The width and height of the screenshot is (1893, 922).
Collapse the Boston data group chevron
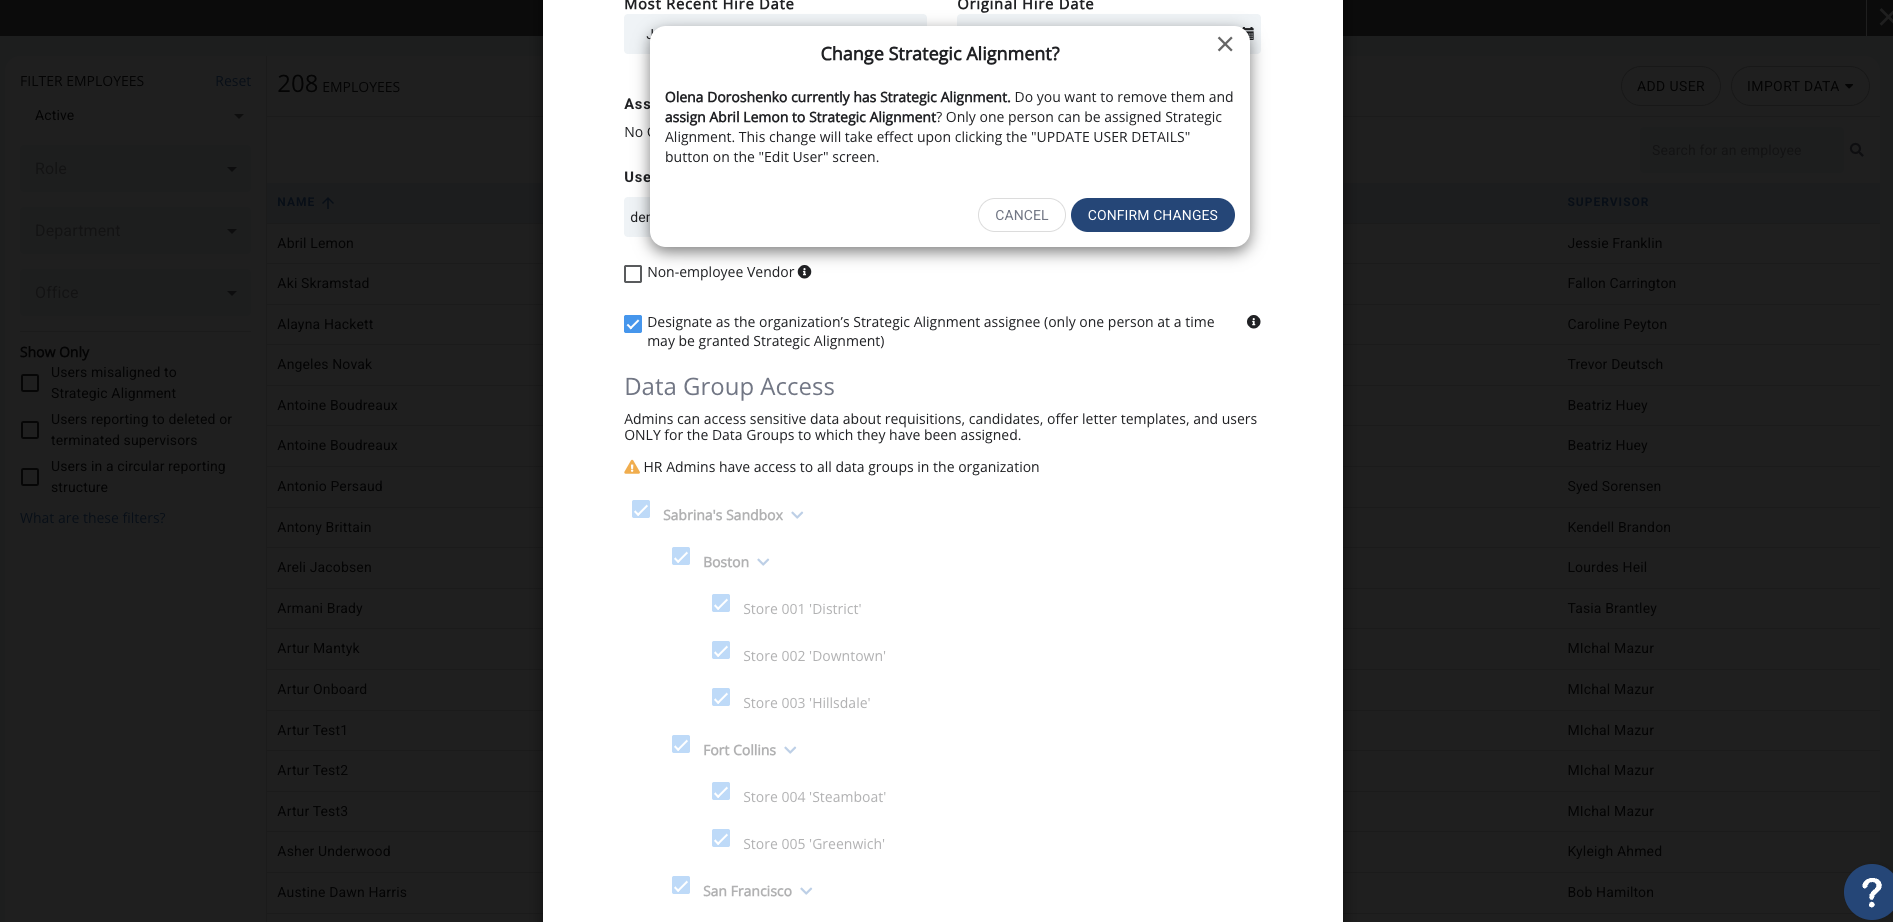click(x=763, y=562)
